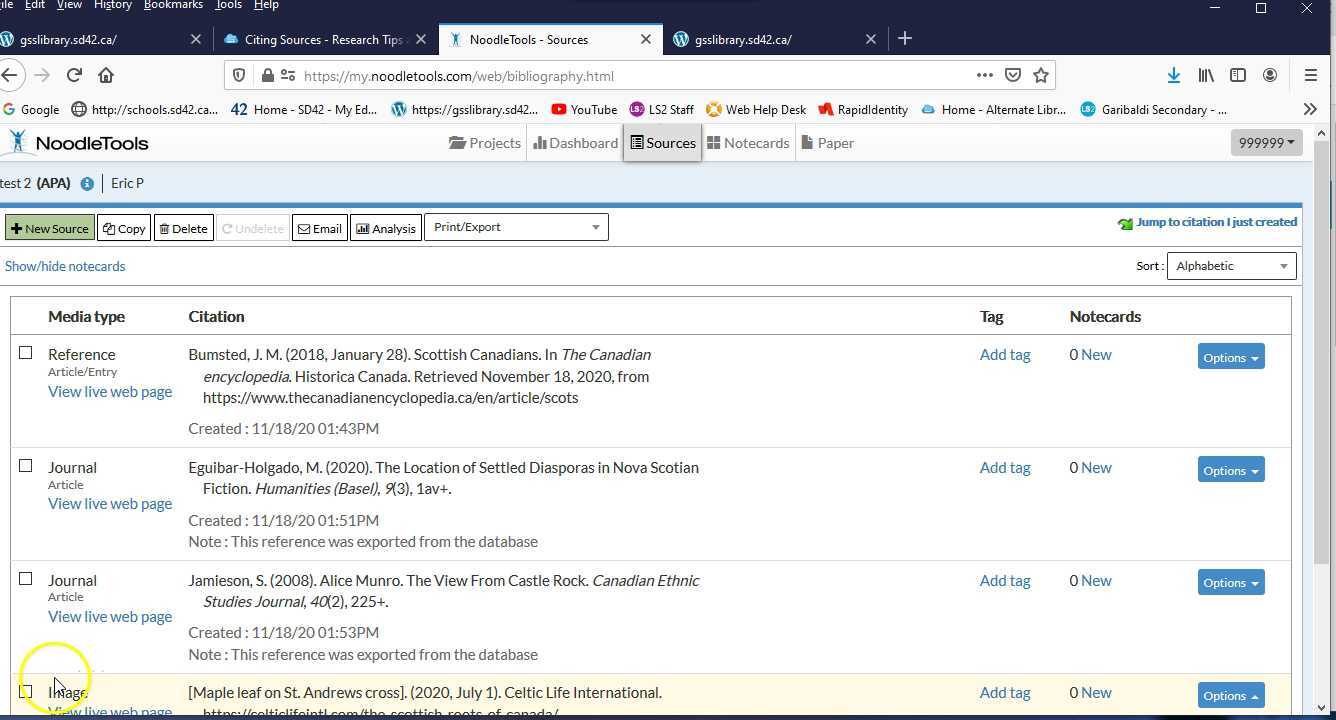Select the Analysis tool
This screenshot has width=1336, height=720.
coord(385,227)
